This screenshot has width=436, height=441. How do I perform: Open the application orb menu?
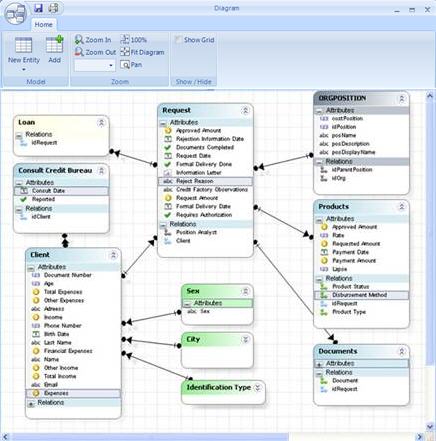click(x=16, y=14)
